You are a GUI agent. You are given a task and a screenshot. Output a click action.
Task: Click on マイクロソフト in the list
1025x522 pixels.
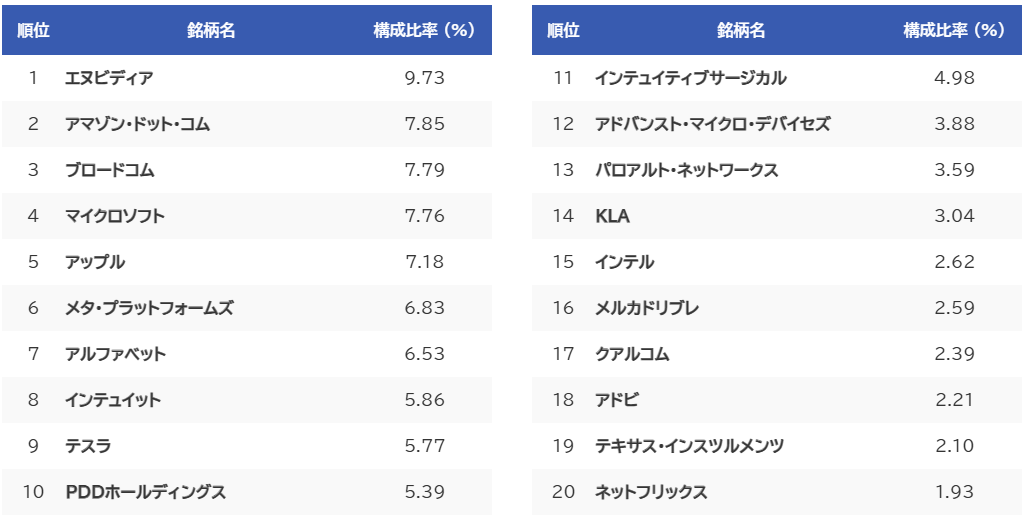115,216
